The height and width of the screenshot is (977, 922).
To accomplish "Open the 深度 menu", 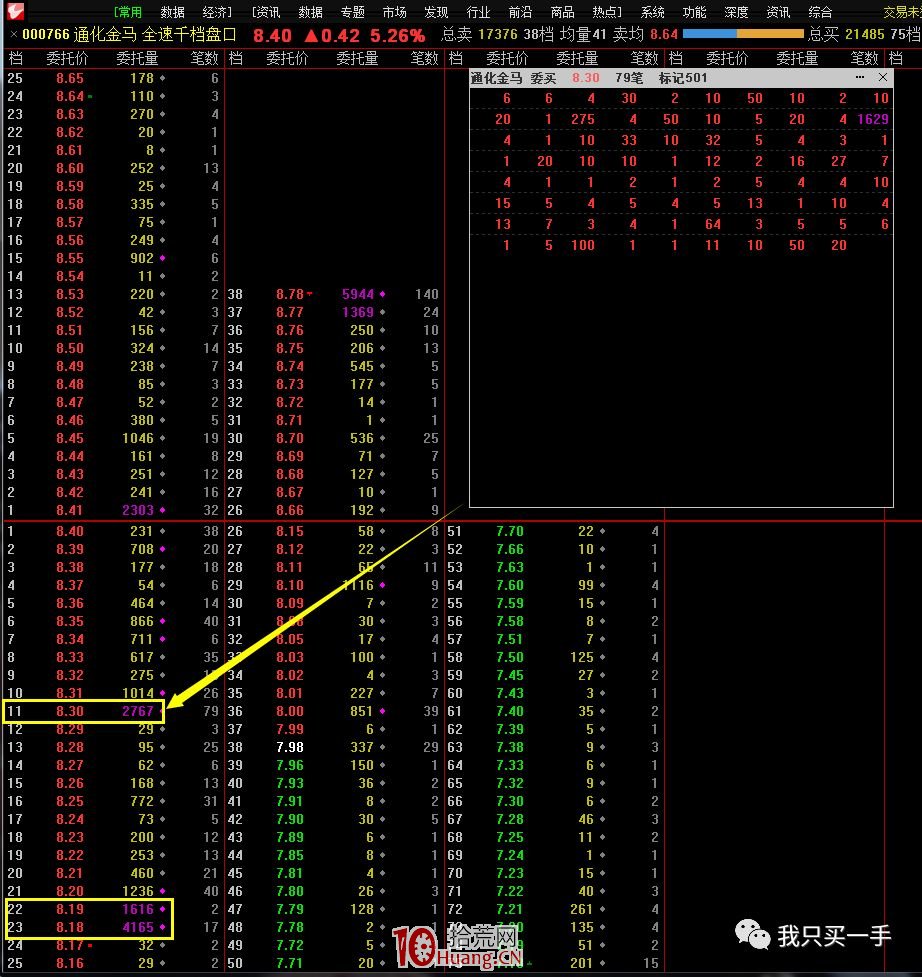I will [x=736, y=12].
